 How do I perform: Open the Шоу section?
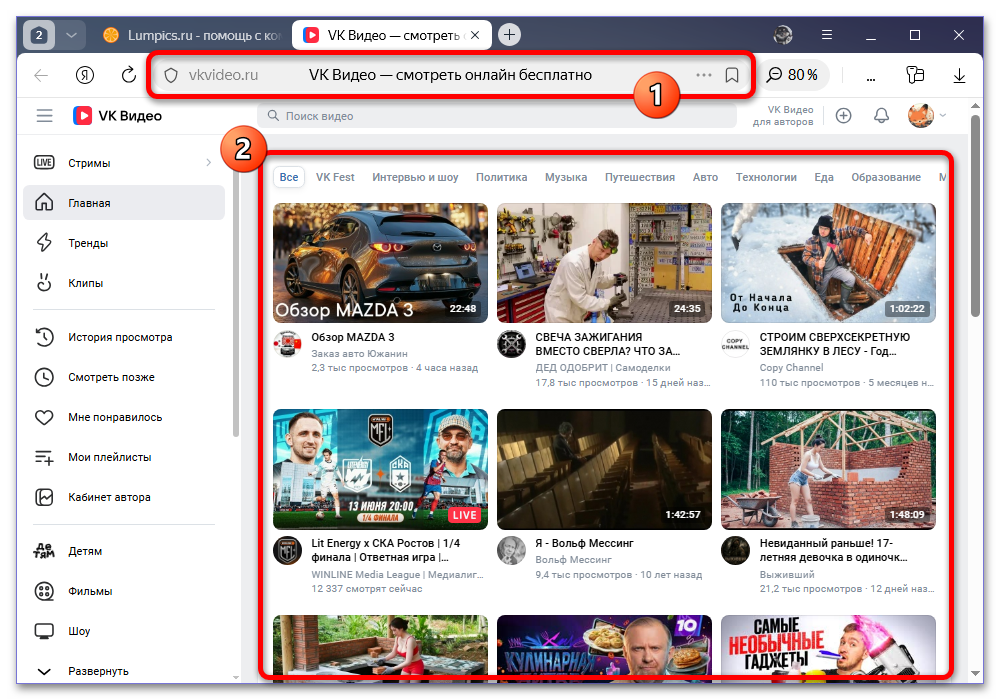[x=124, y=631]
